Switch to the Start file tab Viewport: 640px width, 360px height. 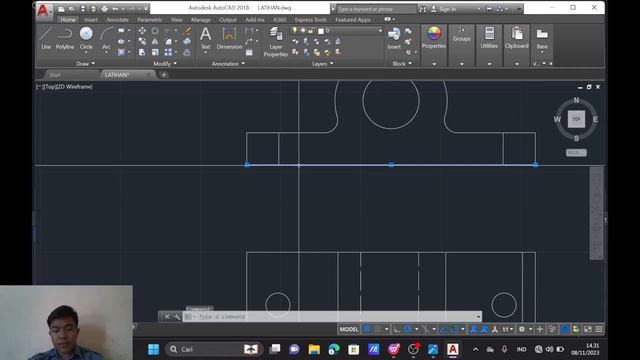[x=55, y=75]
